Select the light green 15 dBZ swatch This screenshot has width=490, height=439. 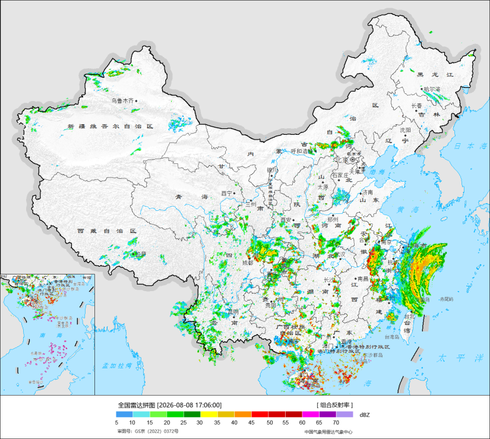(158, 414)
